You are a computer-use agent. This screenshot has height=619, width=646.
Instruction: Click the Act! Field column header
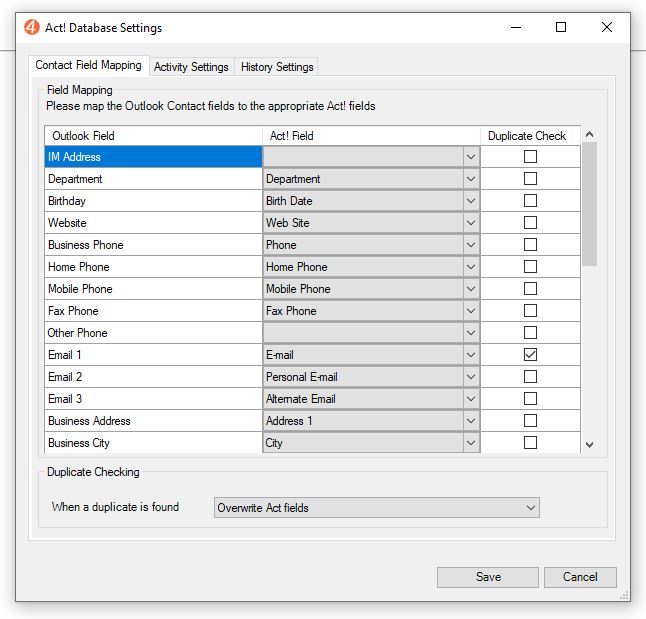tap(371, 136)
